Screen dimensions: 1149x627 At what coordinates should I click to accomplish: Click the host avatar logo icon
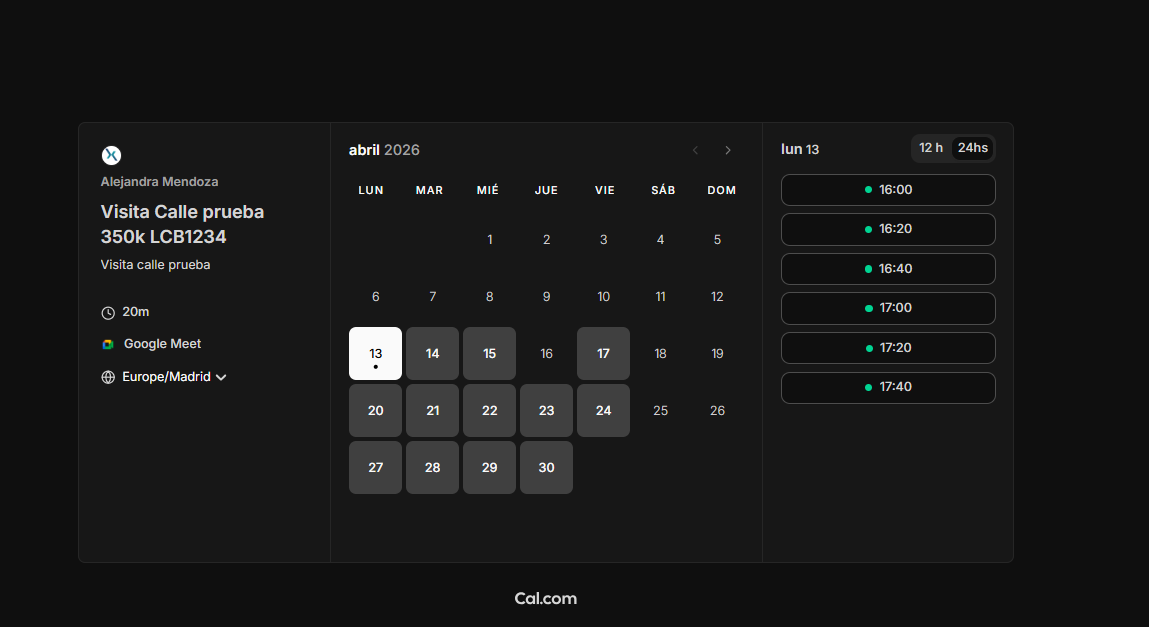coord(112,155)
